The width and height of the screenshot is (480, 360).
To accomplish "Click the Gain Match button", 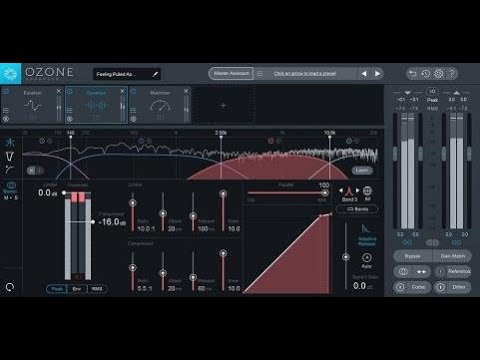I will click(x=452, y=256).
